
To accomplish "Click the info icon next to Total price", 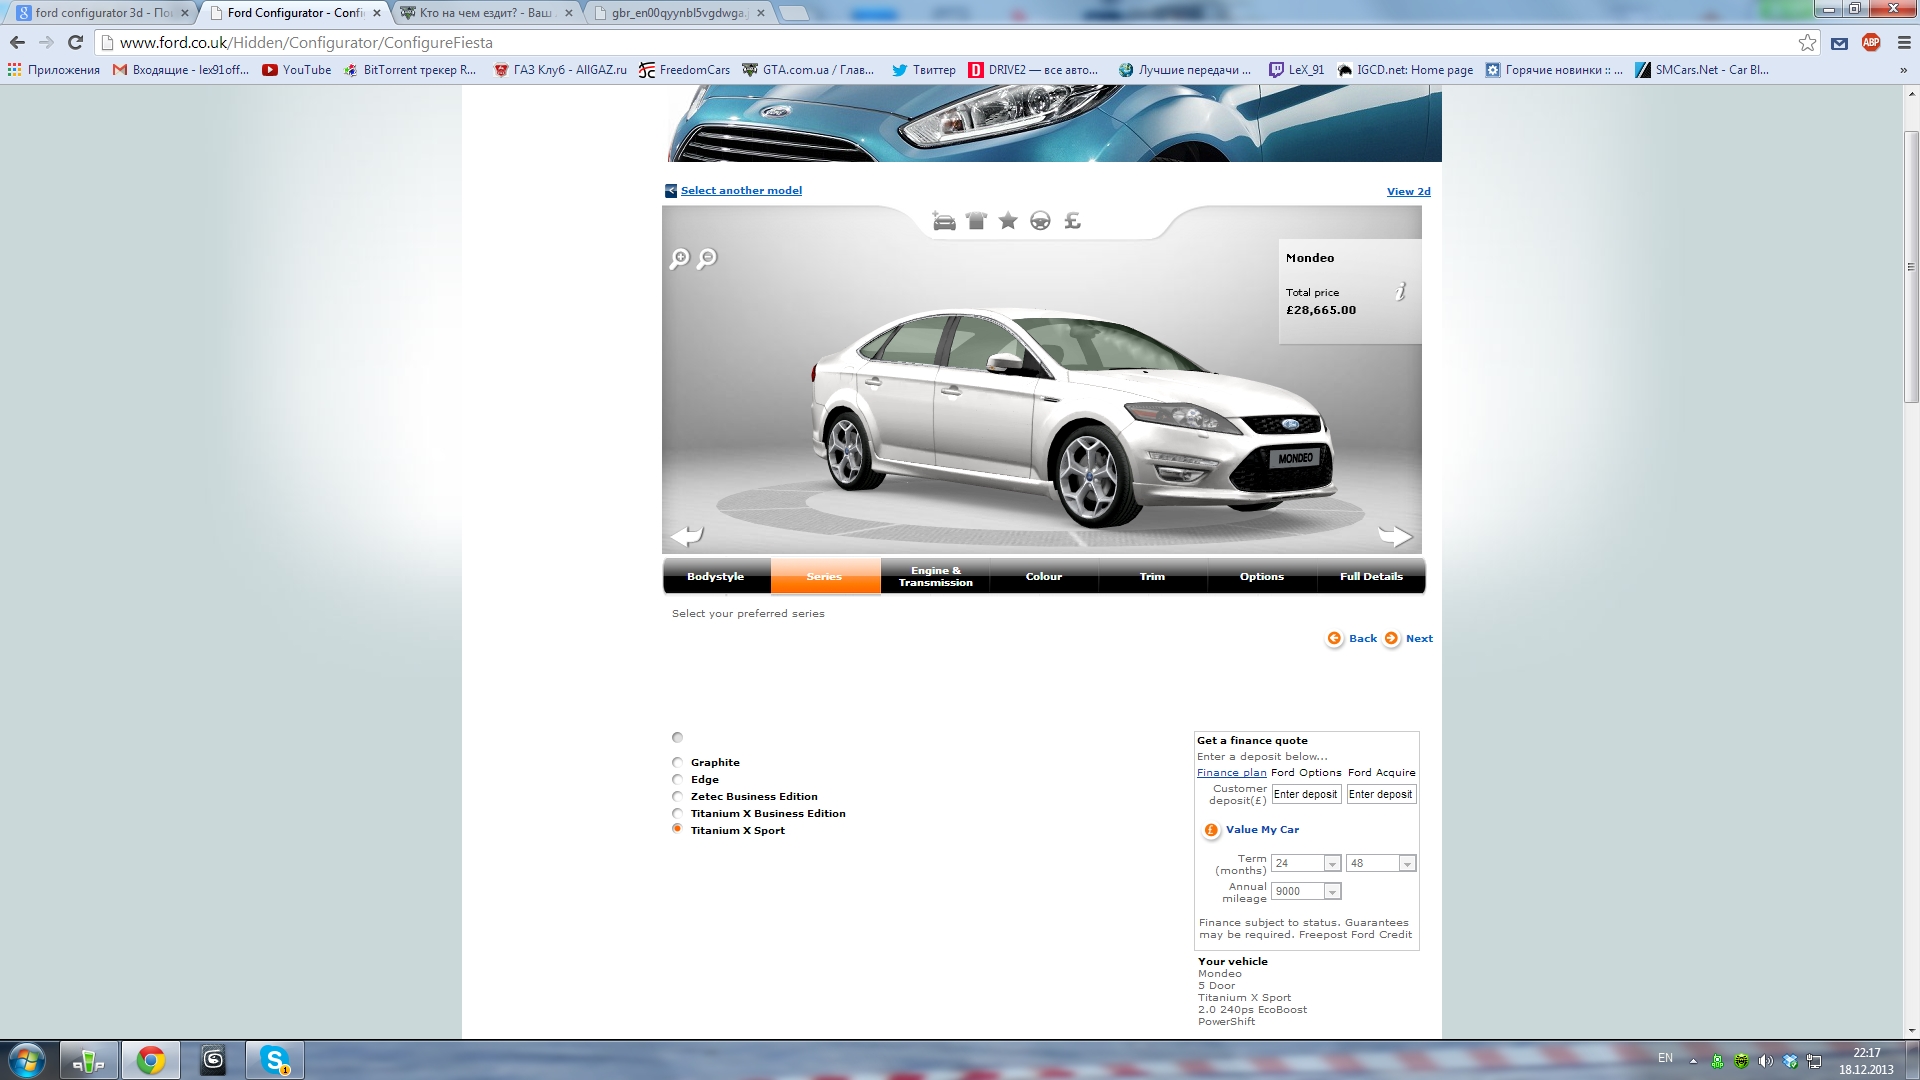I will [1401, 291].
